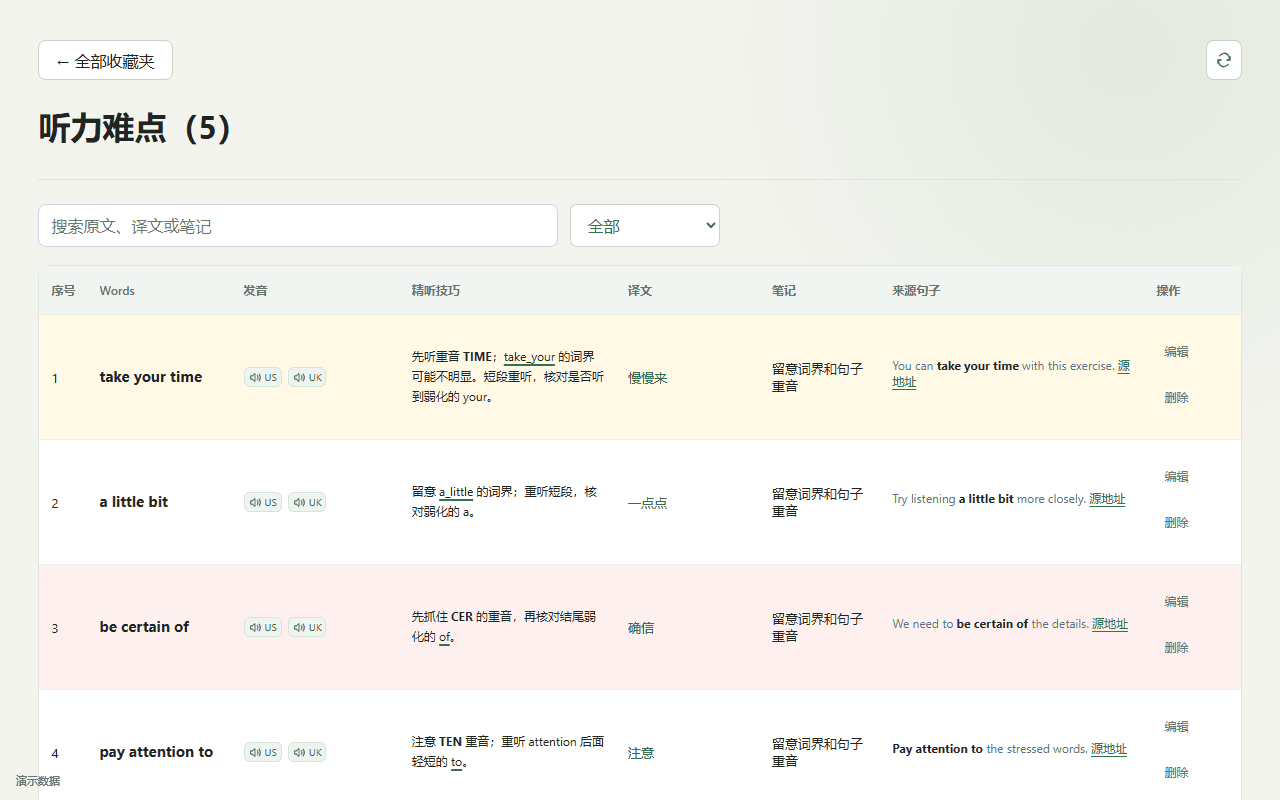Click the translation 注意

point(640,753)
